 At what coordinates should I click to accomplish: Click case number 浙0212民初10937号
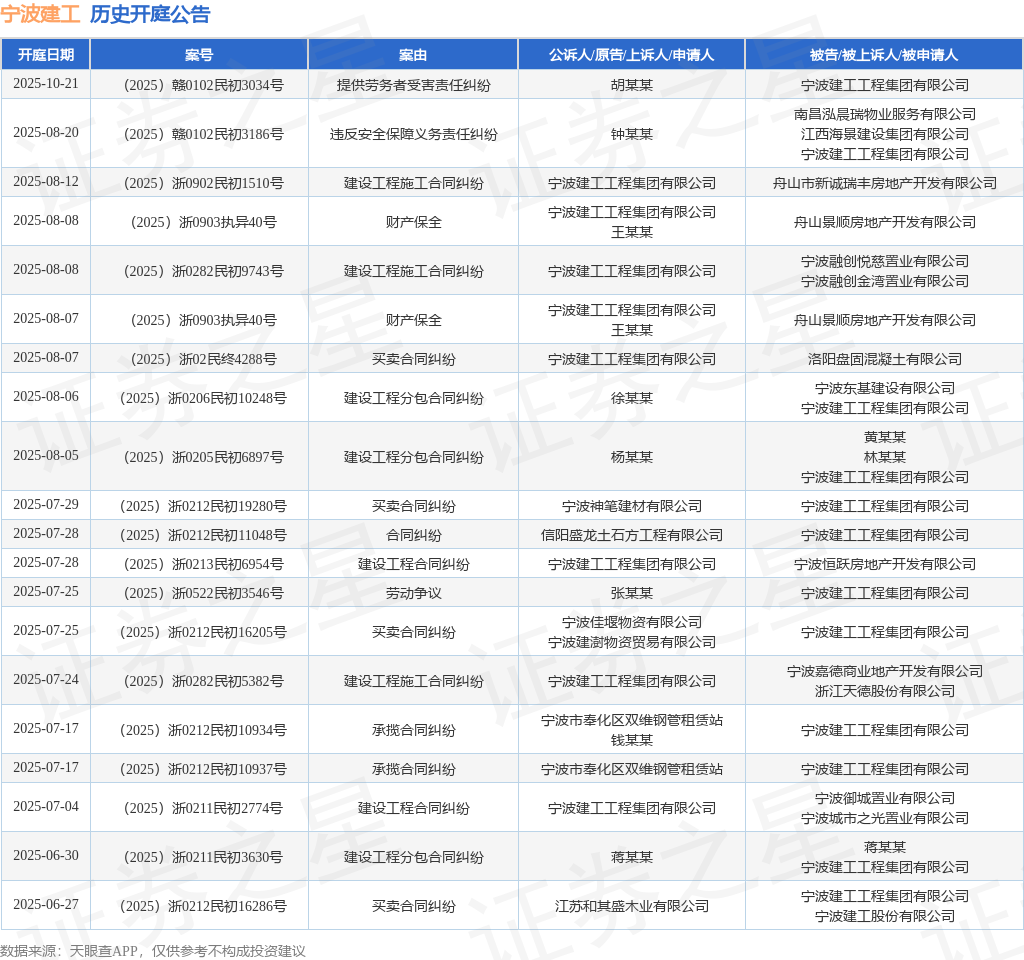(204, 769)
